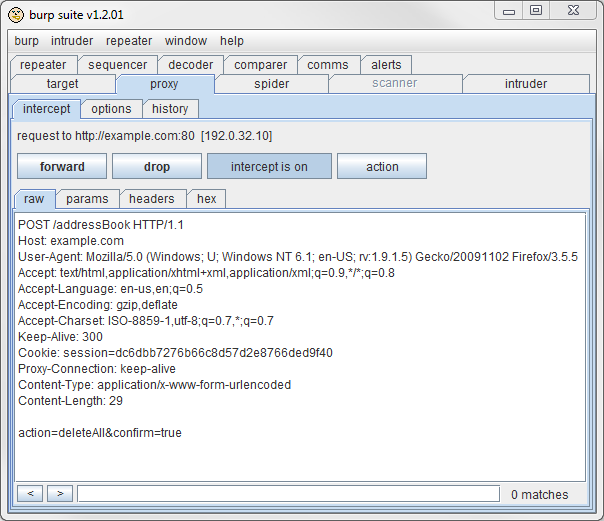Screen dimensions: 604x521
Task: Select the comparer tab
Action: 260,65
